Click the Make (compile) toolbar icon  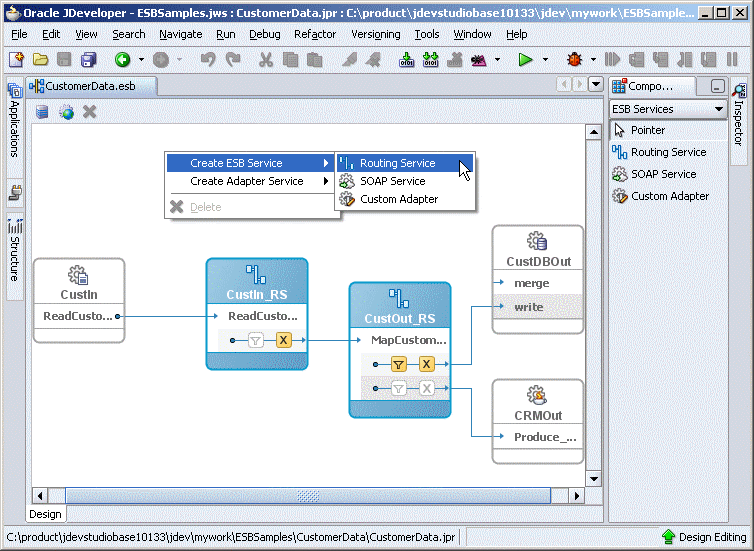coord(406,60)
